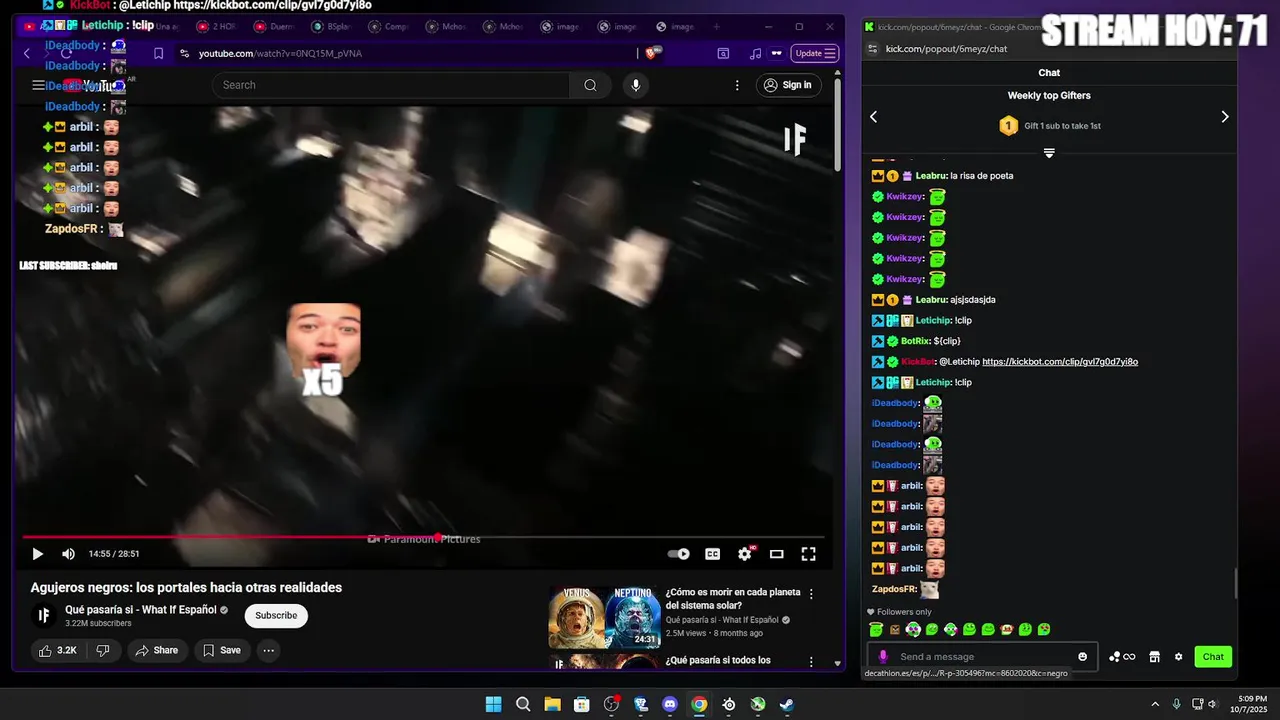Open the browser sidebar panel icon
Screen dimensions: 1280x720
[723, 53]
